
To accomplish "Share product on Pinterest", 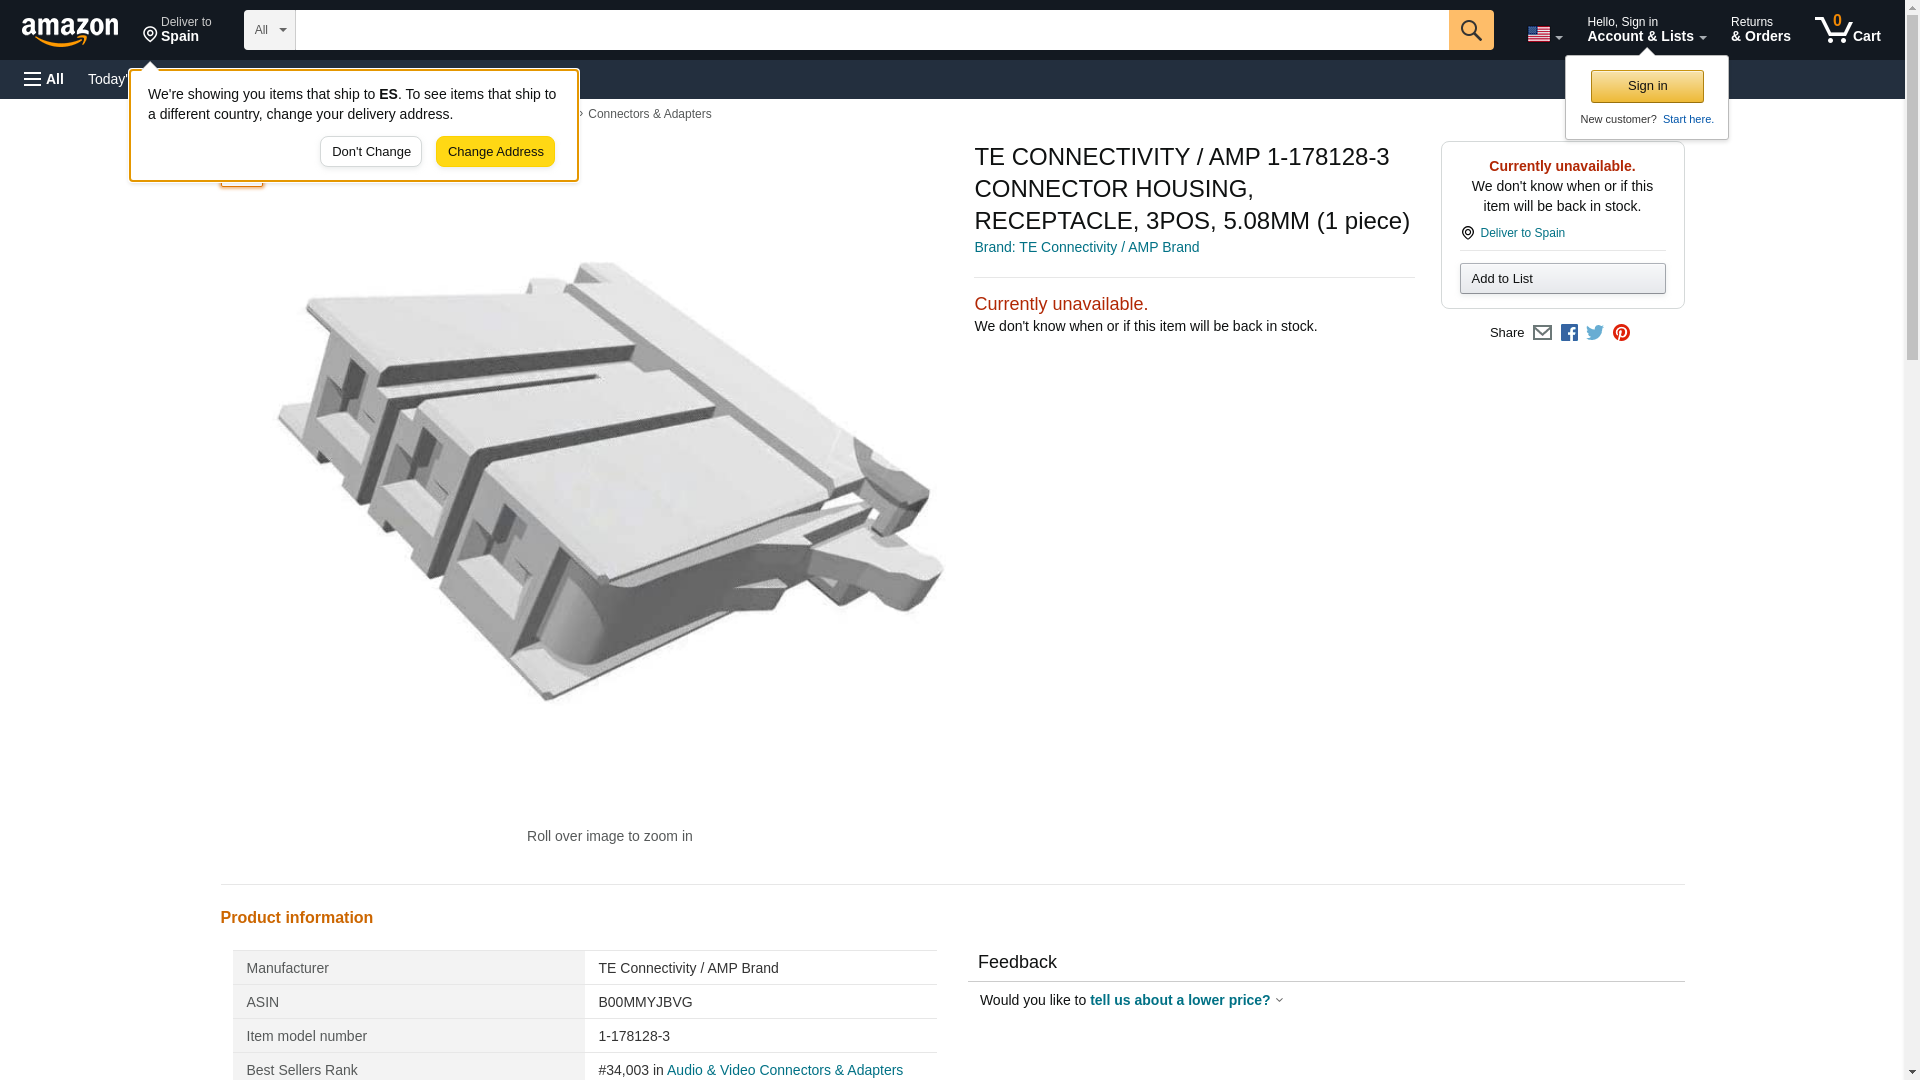I will point(1621,333).
